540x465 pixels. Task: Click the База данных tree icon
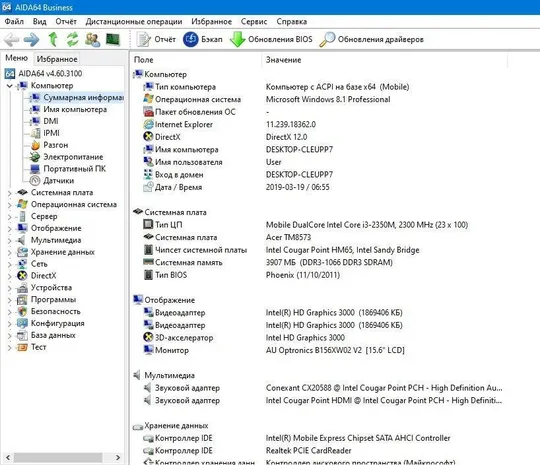[x=22, y=335]
